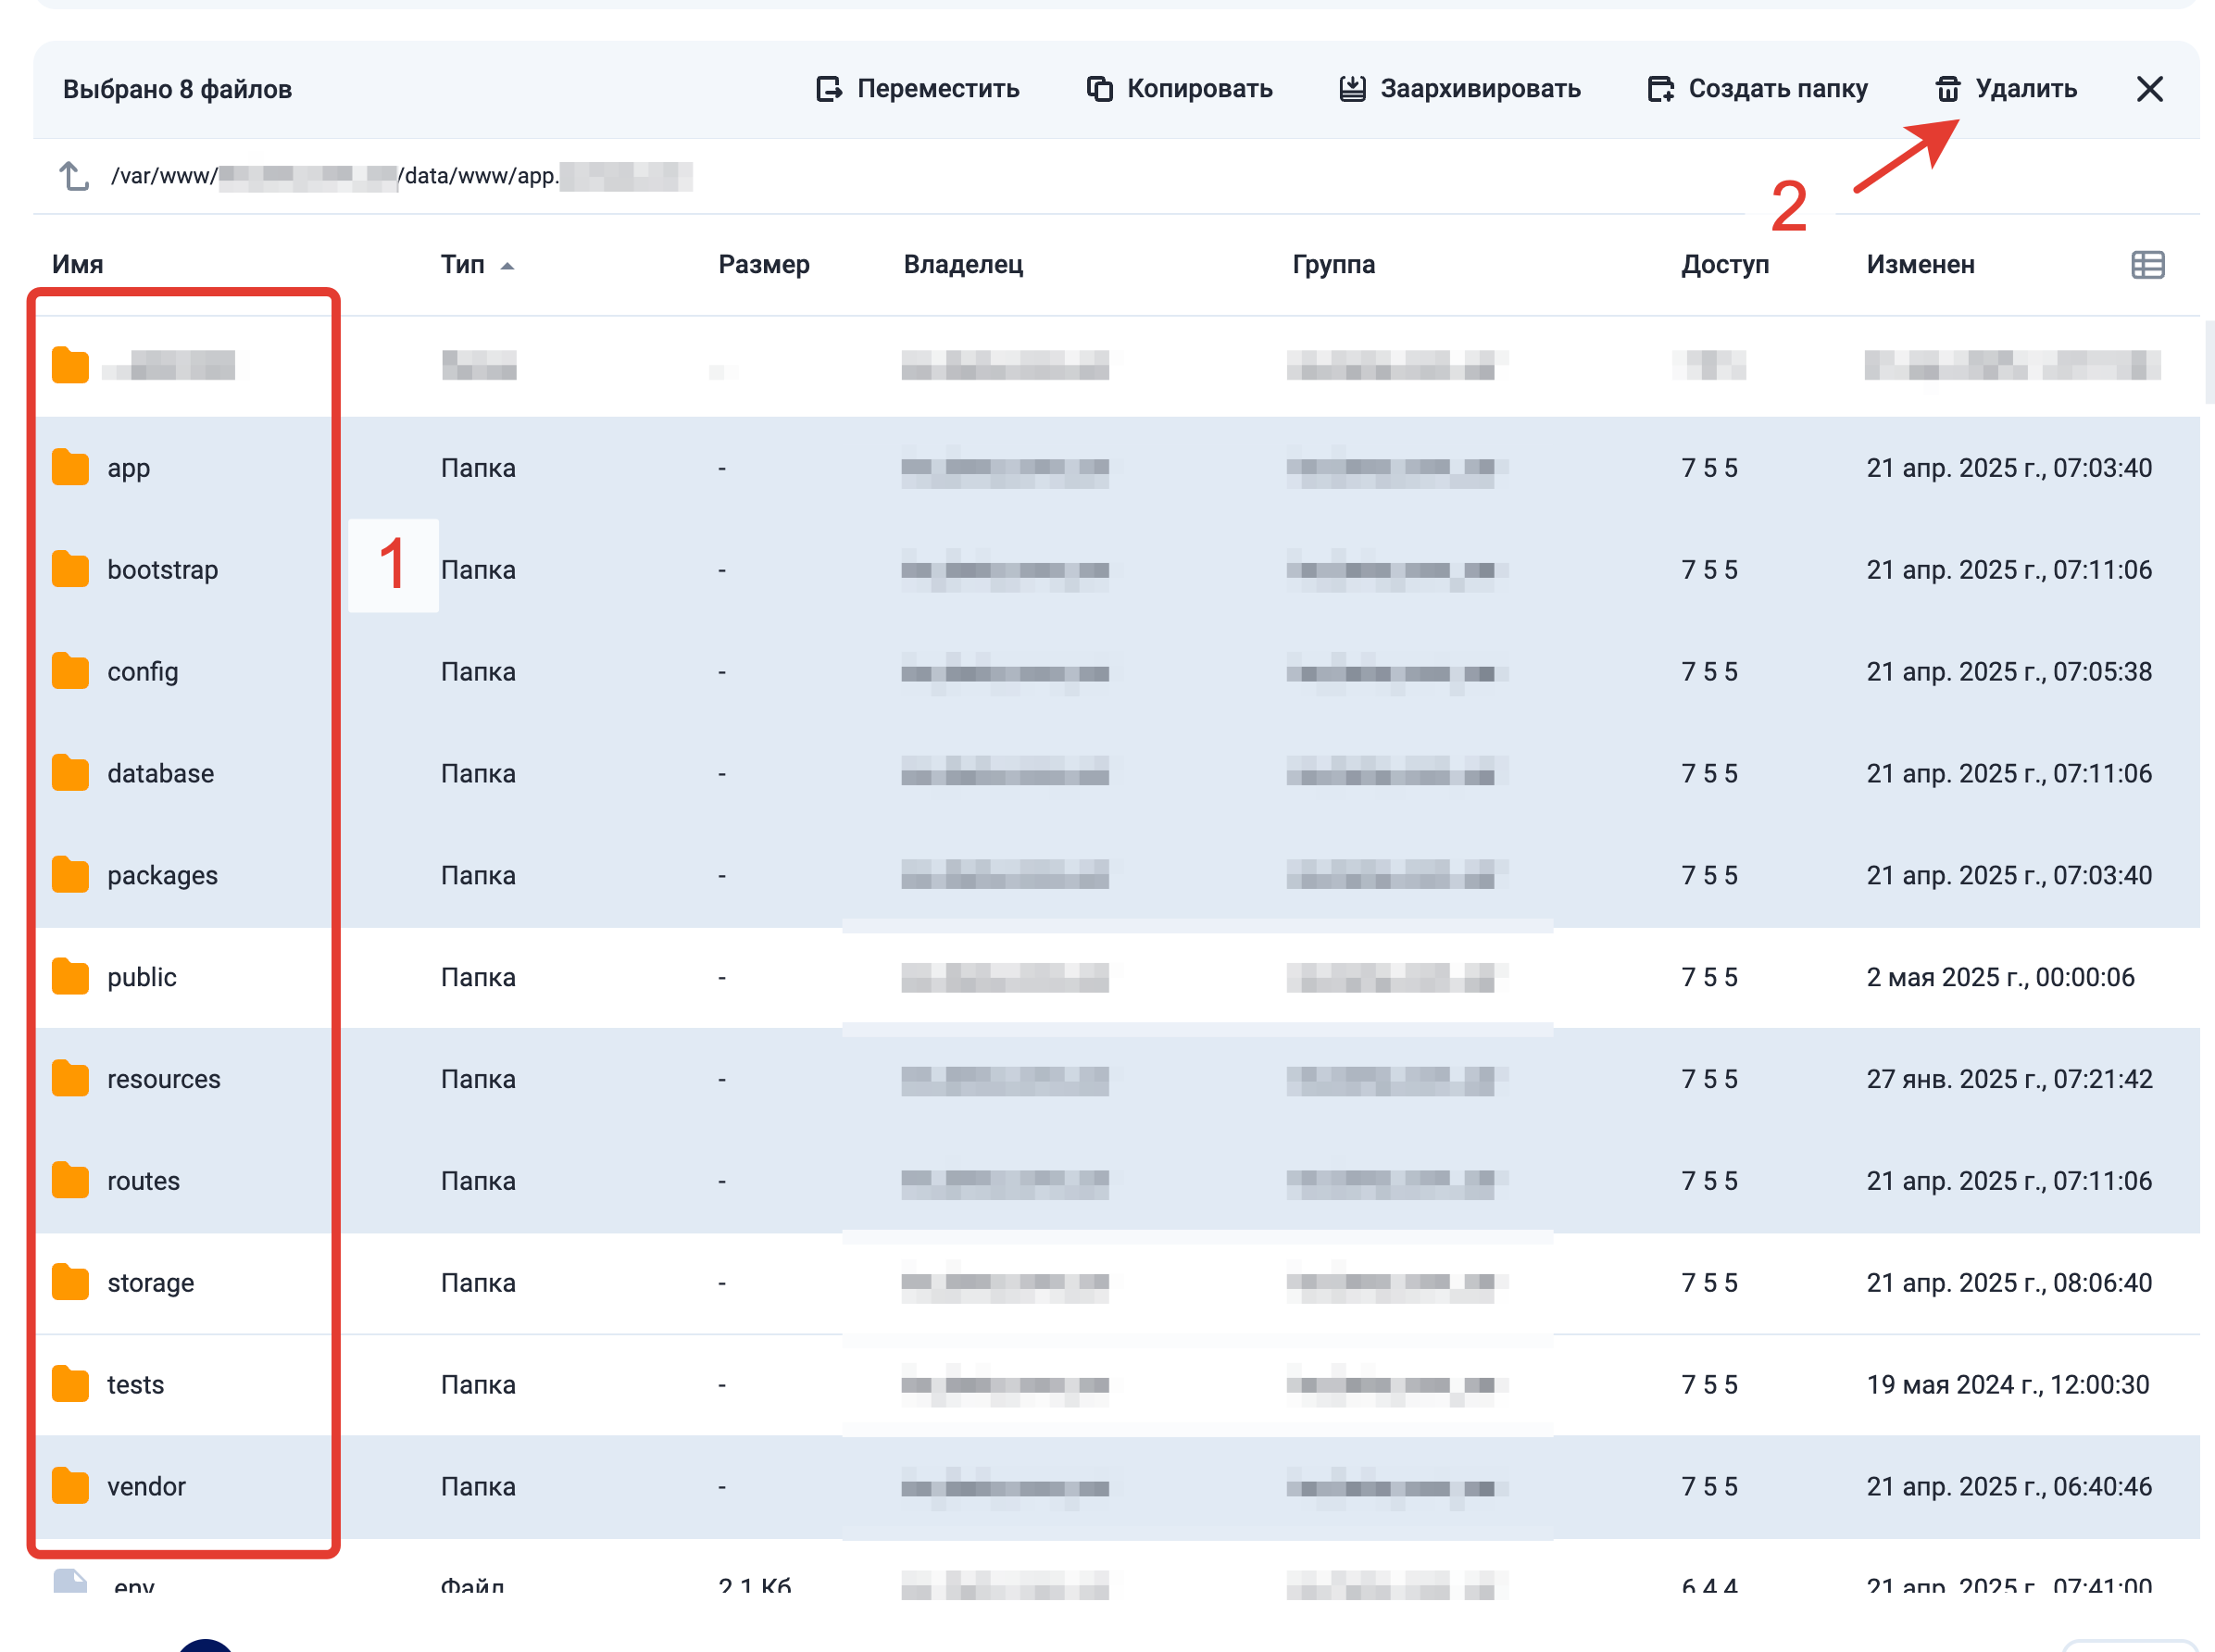
Task: Go up one directory level arrow
Action: tap(73, 176)
